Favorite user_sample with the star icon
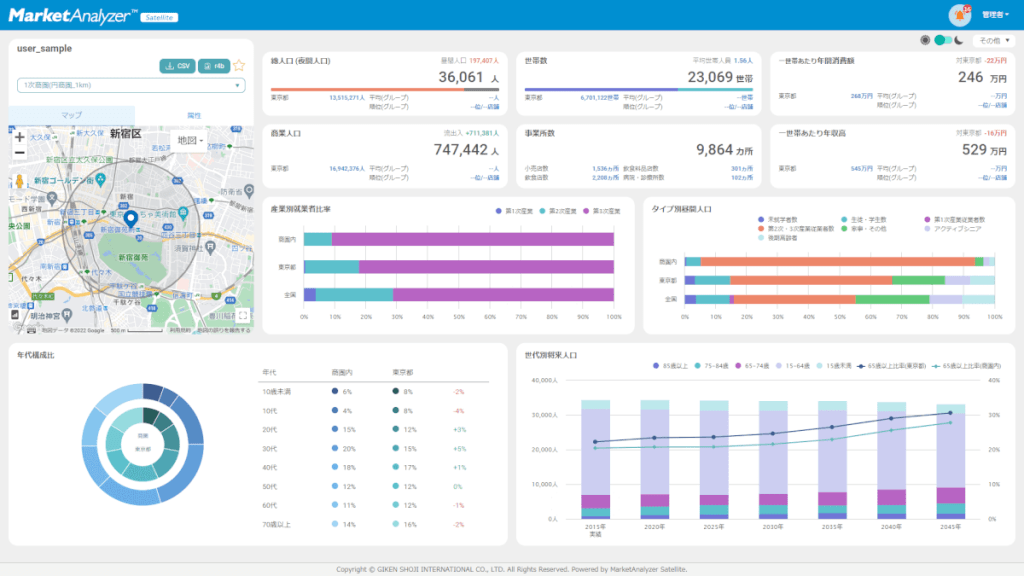Viewport: 1024px width, 576px height. (x=239, y=66)
